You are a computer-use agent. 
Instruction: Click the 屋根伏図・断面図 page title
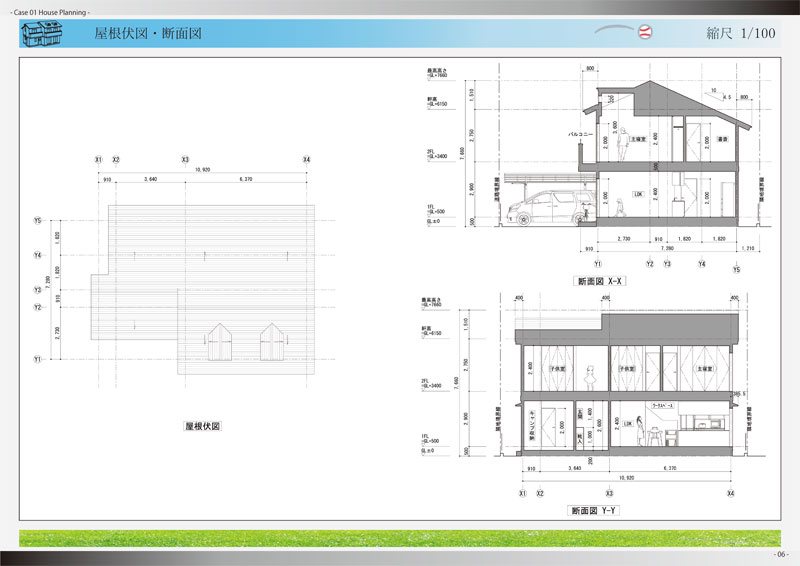coord(148,33)
